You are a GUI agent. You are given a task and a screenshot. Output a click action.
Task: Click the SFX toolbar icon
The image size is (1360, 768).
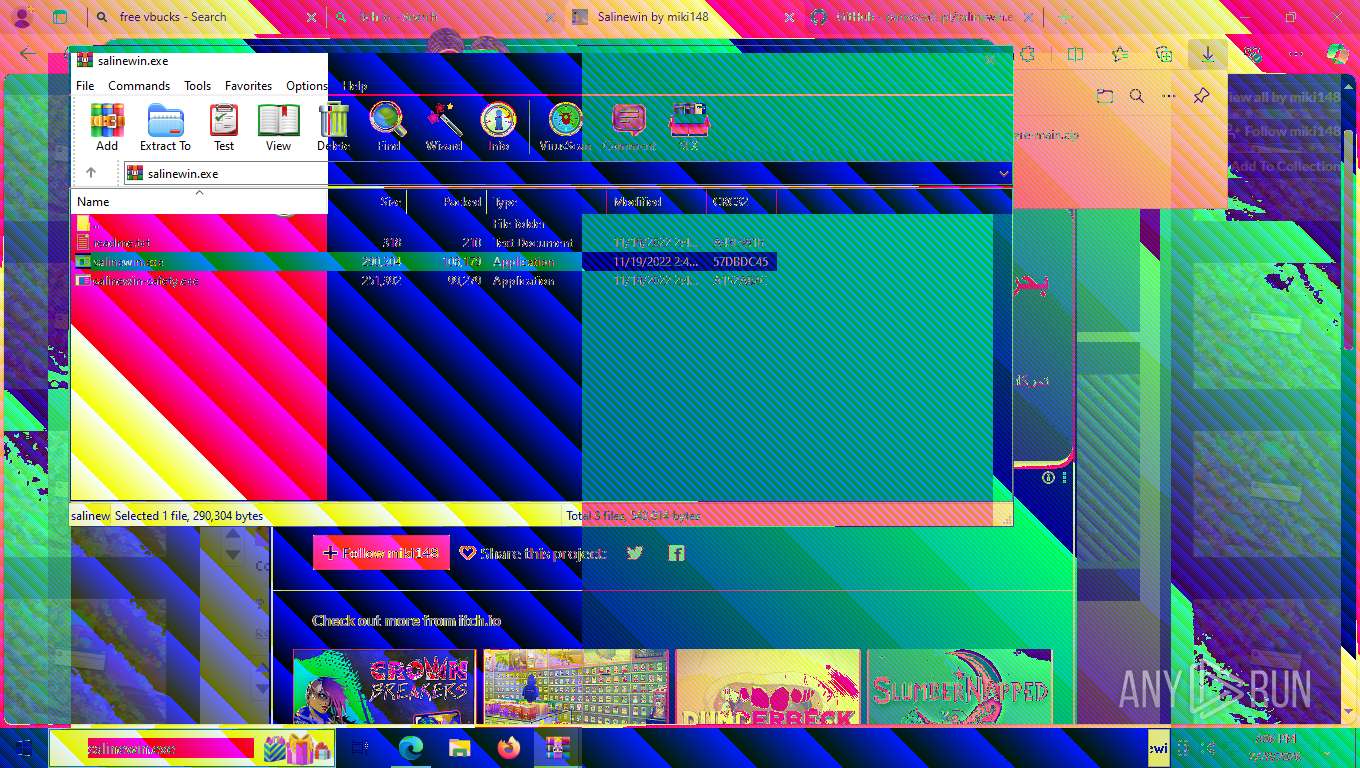coord(688,127)
